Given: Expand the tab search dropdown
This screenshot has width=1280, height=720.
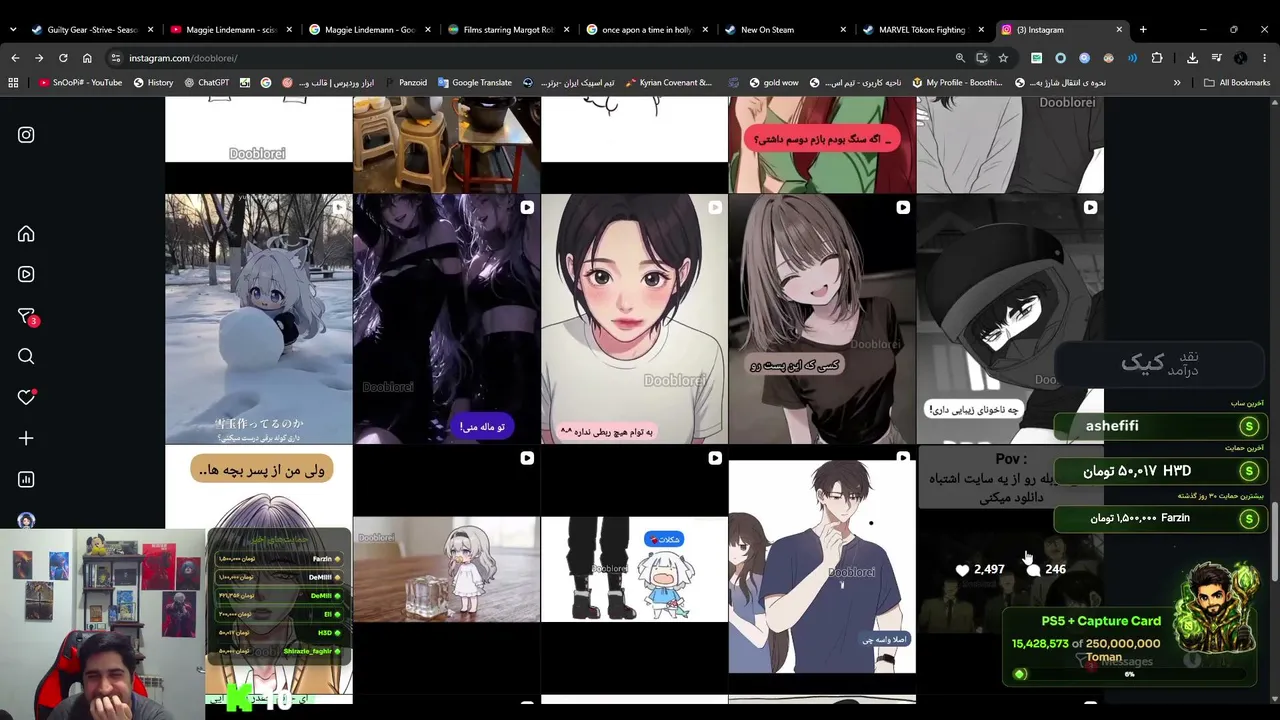Looking at the screenshot, I should [12, 30].
